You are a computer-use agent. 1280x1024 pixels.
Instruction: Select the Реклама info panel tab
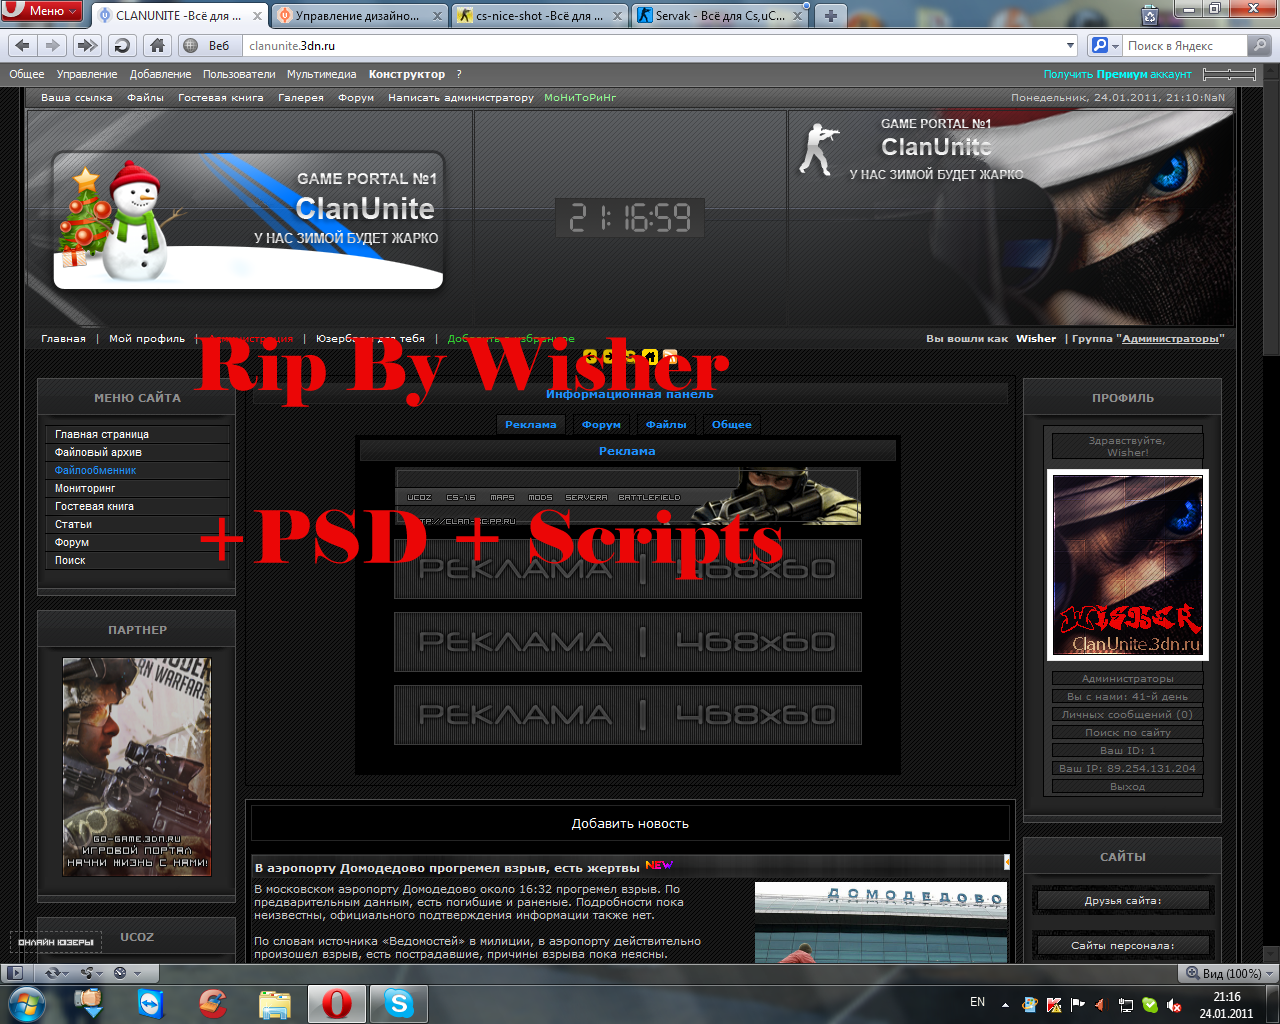(x=530, y=425)
